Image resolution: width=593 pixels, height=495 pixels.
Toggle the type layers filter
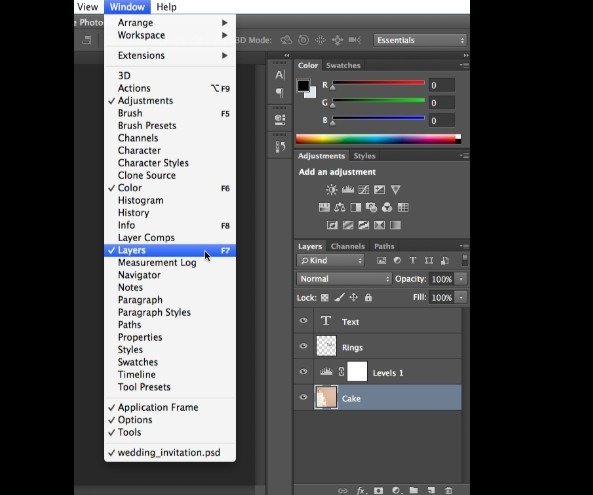point(413,260)
